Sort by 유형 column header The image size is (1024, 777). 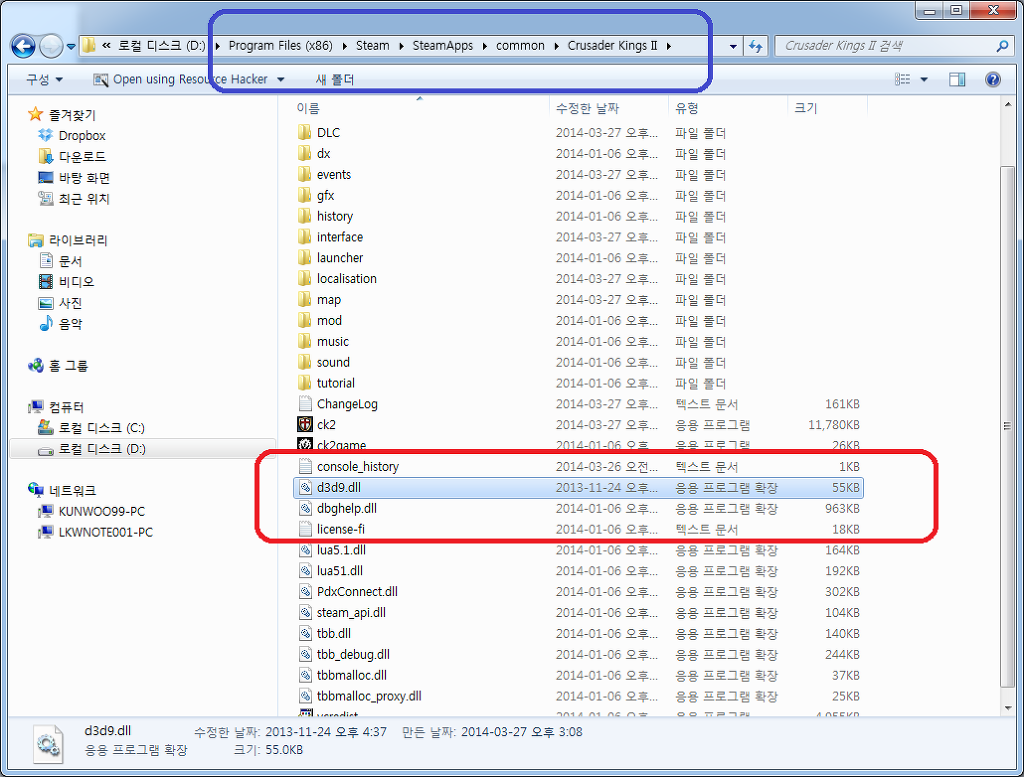click(x=686, y=108)
